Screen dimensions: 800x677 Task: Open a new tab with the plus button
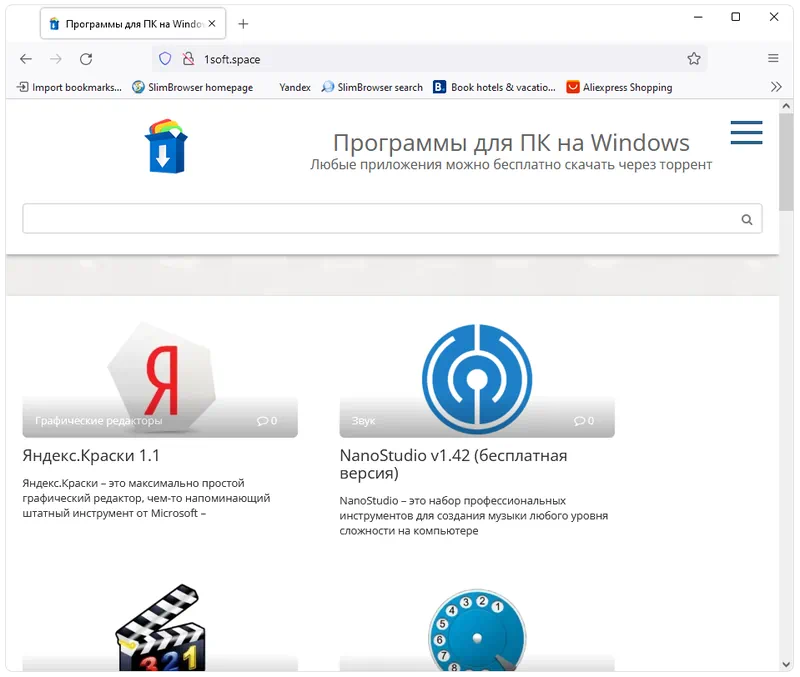(x=243, y=24)
